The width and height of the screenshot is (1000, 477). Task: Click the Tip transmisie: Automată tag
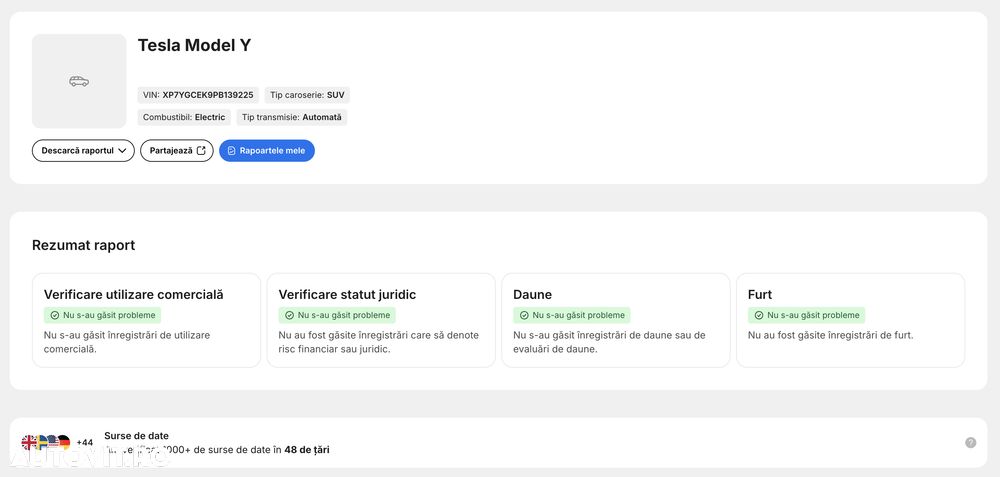pos(292,117)
